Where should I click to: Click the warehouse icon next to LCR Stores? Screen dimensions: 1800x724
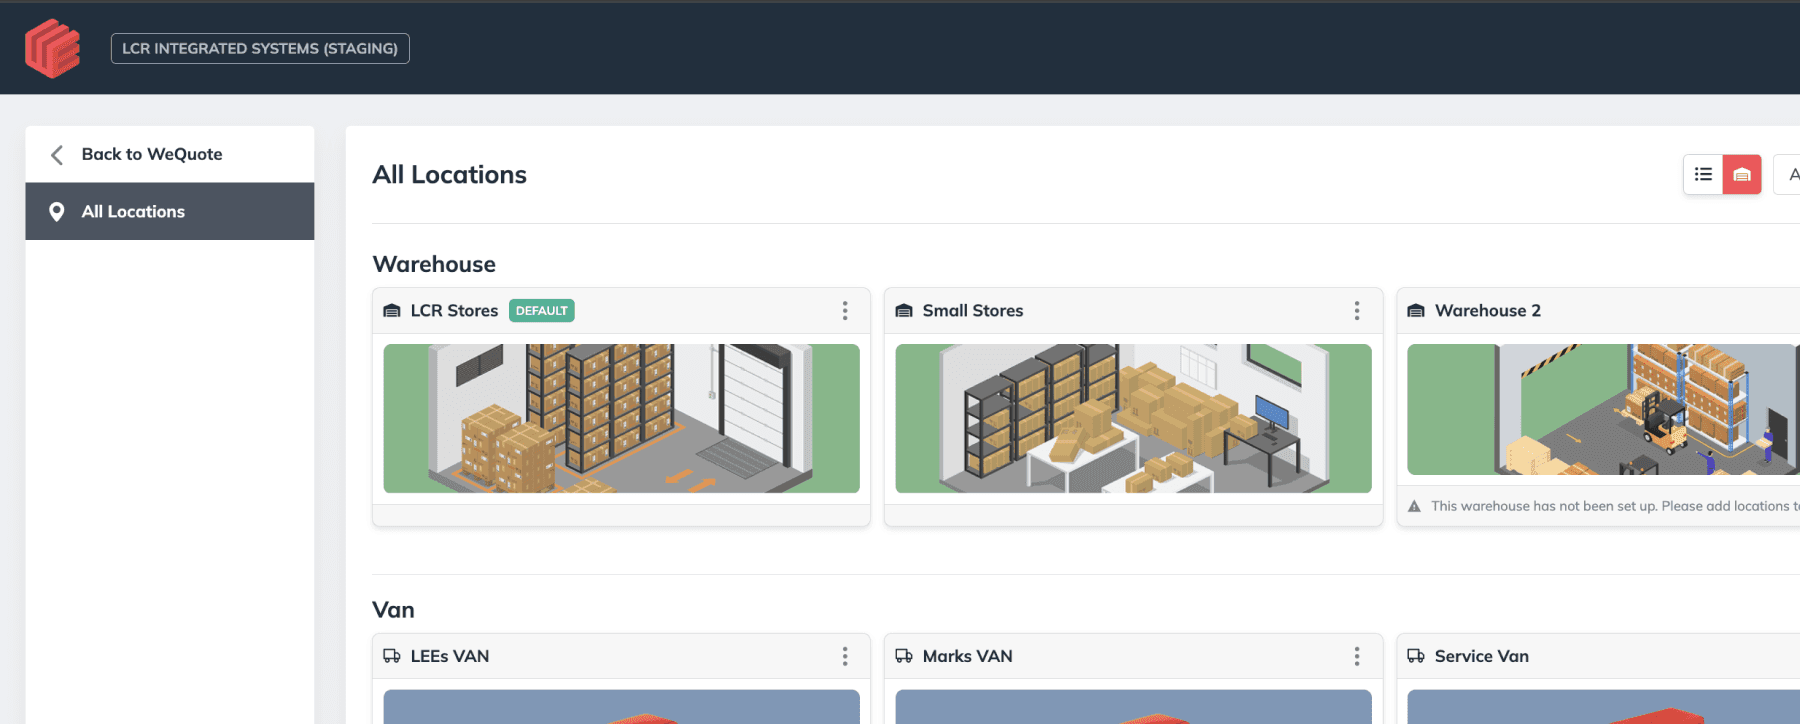click(x=392, y=311)
